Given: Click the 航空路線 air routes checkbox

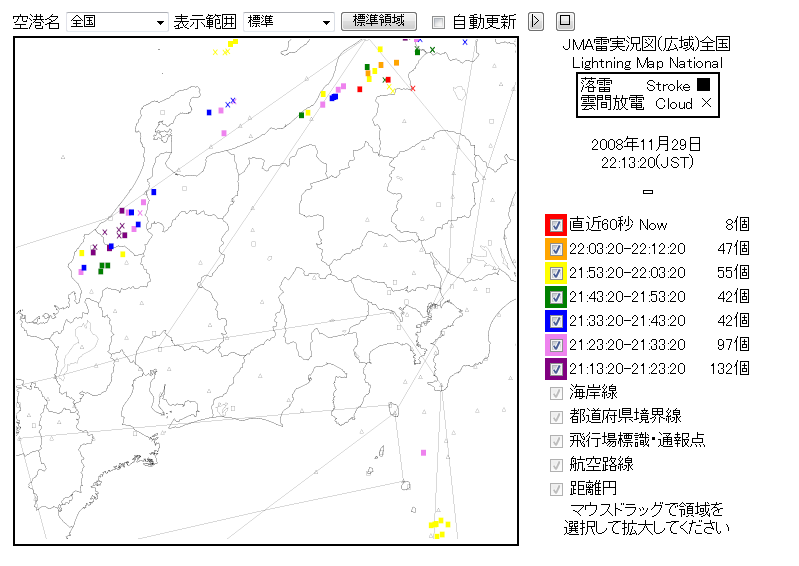Looking at the screenshot, I should (x=556, y=465).
